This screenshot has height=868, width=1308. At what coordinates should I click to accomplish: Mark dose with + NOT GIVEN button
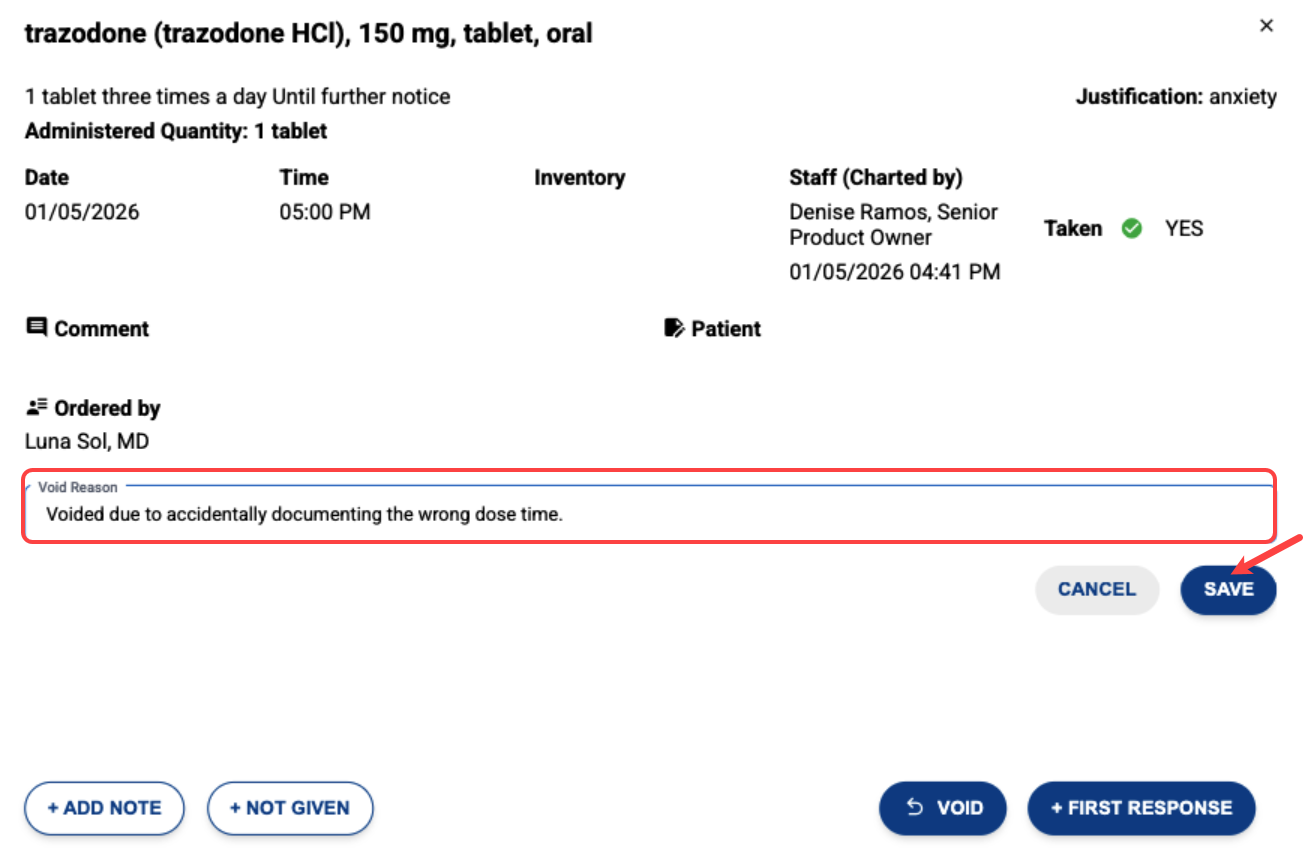tap(290, 808)
